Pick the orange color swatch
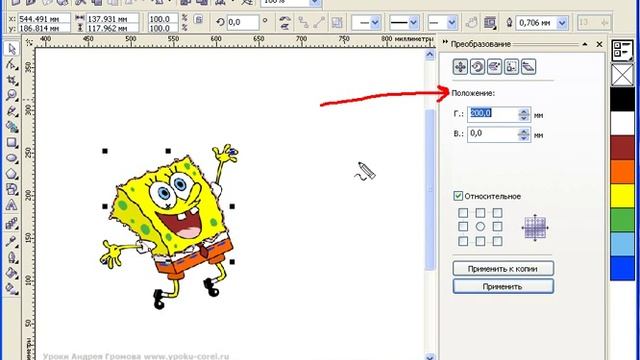640x360 pixels. pos(622,171)
